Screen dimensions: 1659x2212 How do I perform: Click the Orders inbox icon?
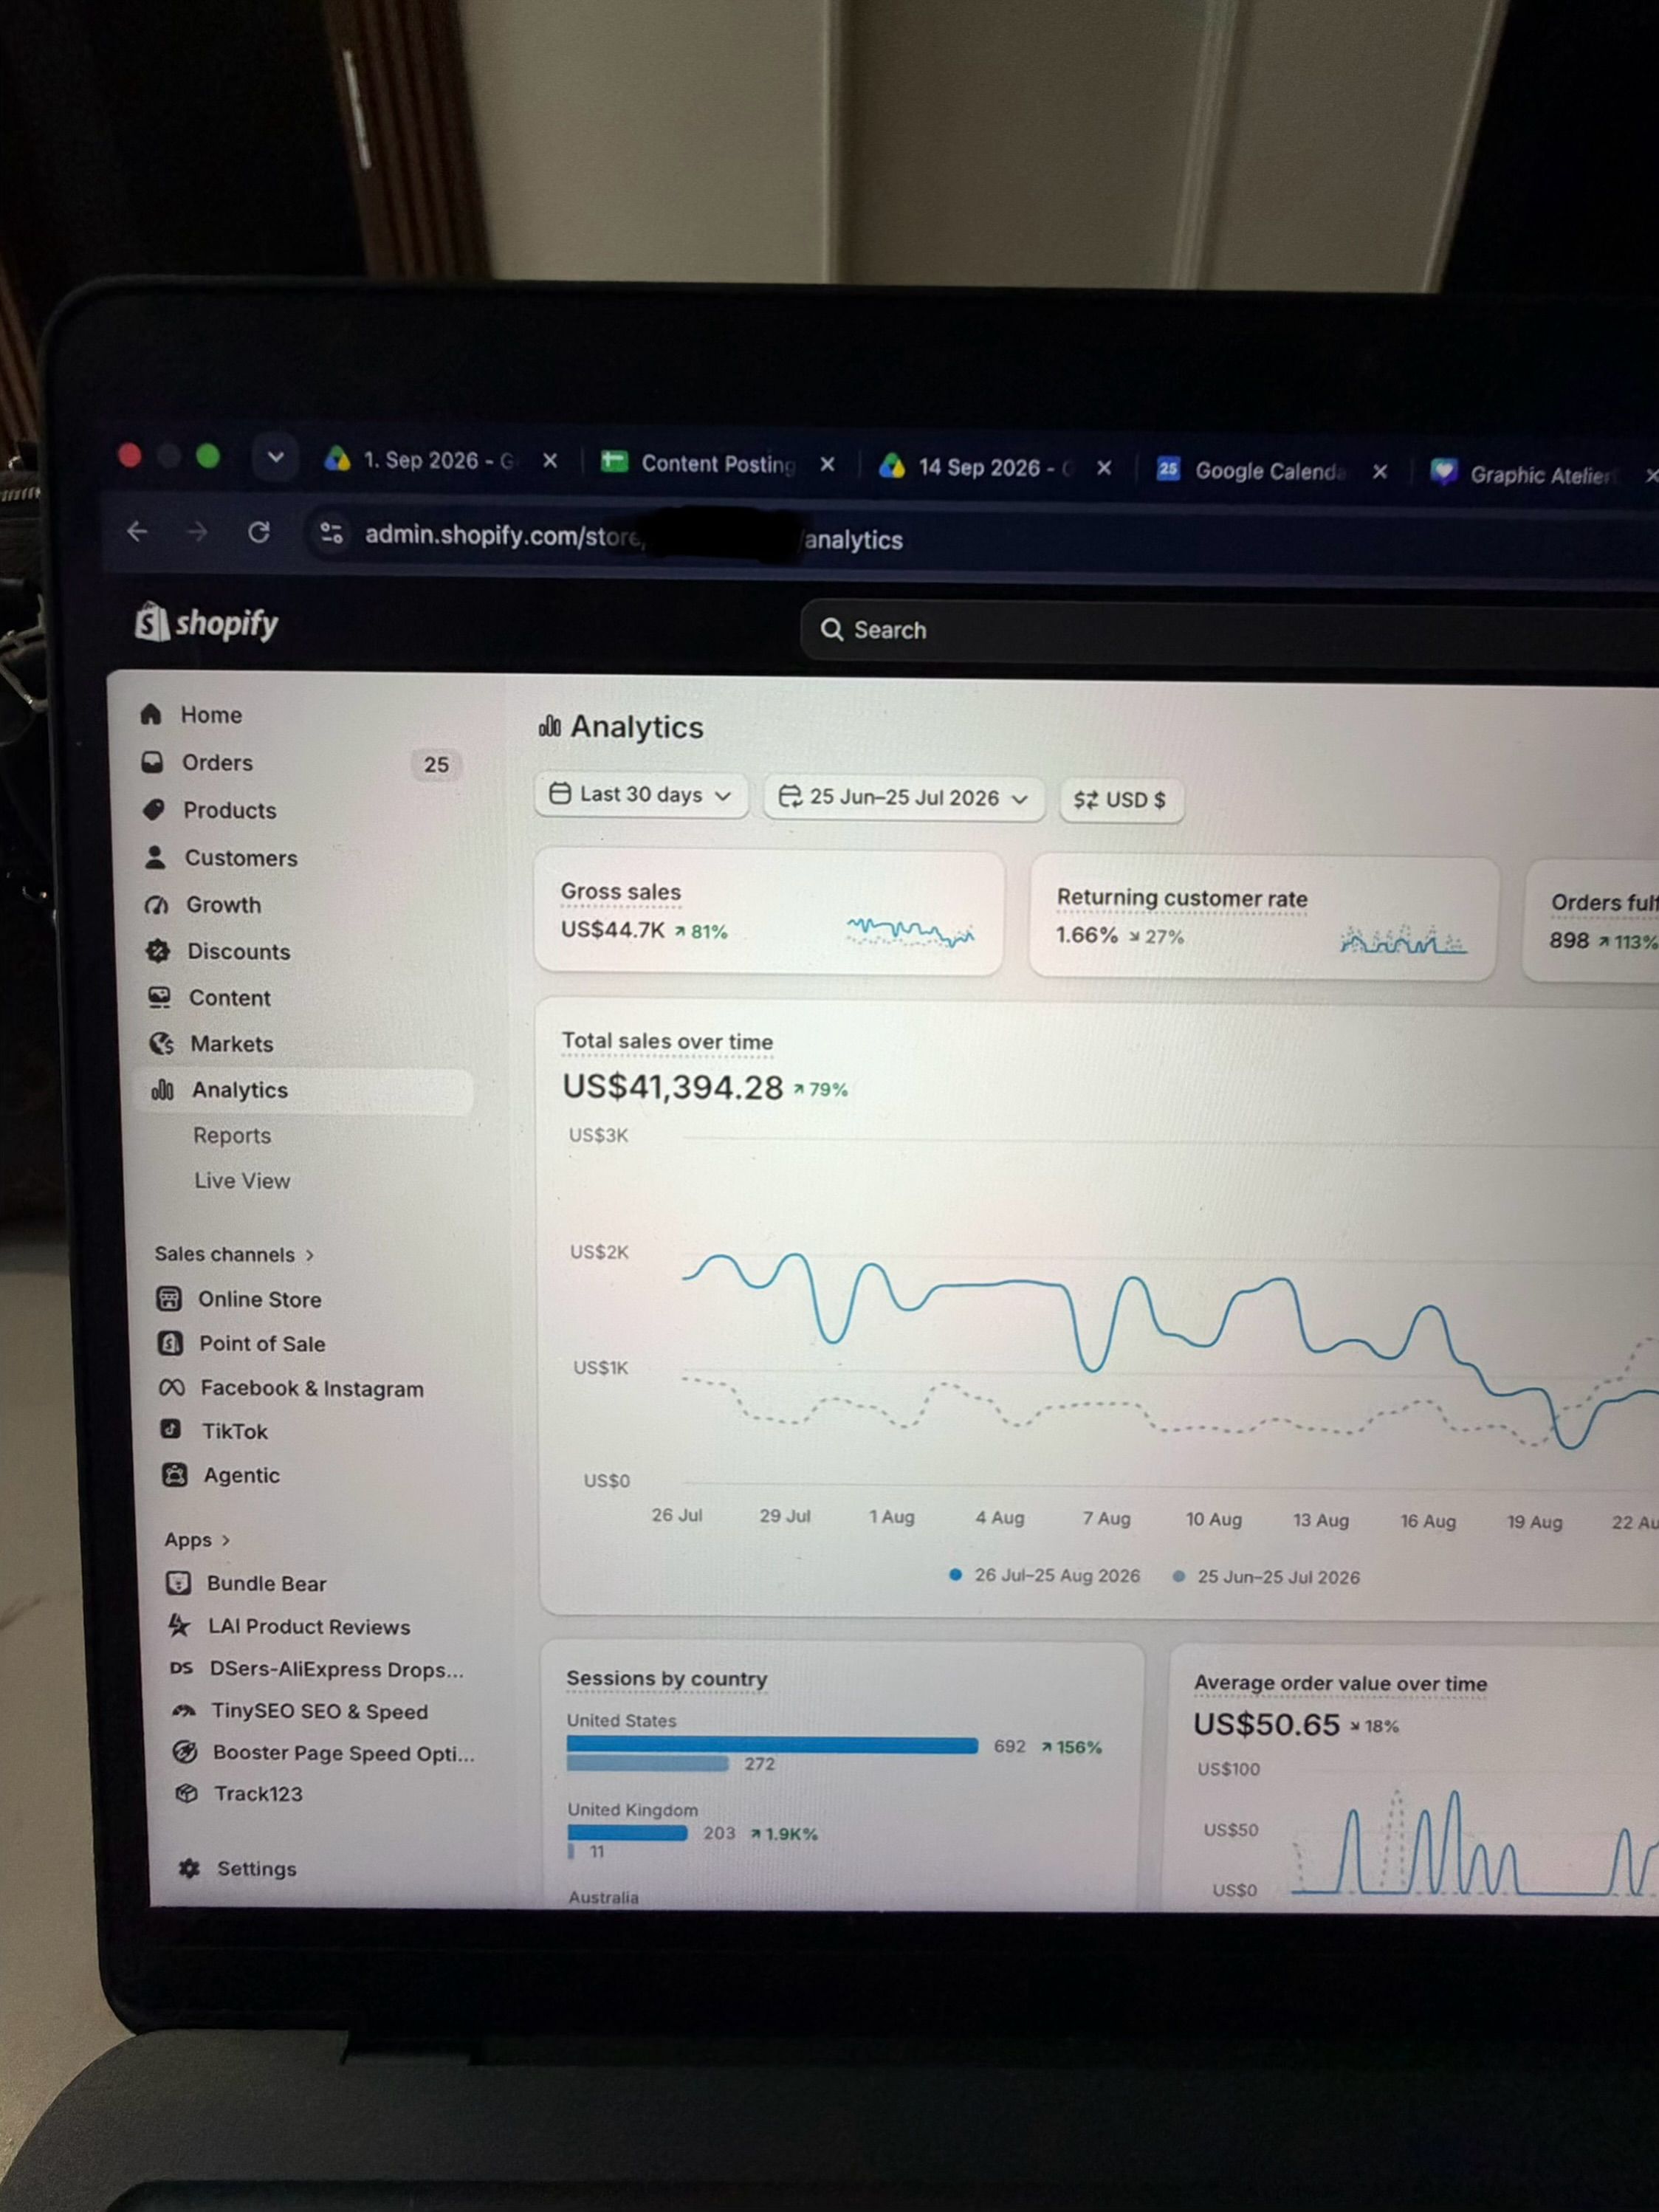point(152,762)
